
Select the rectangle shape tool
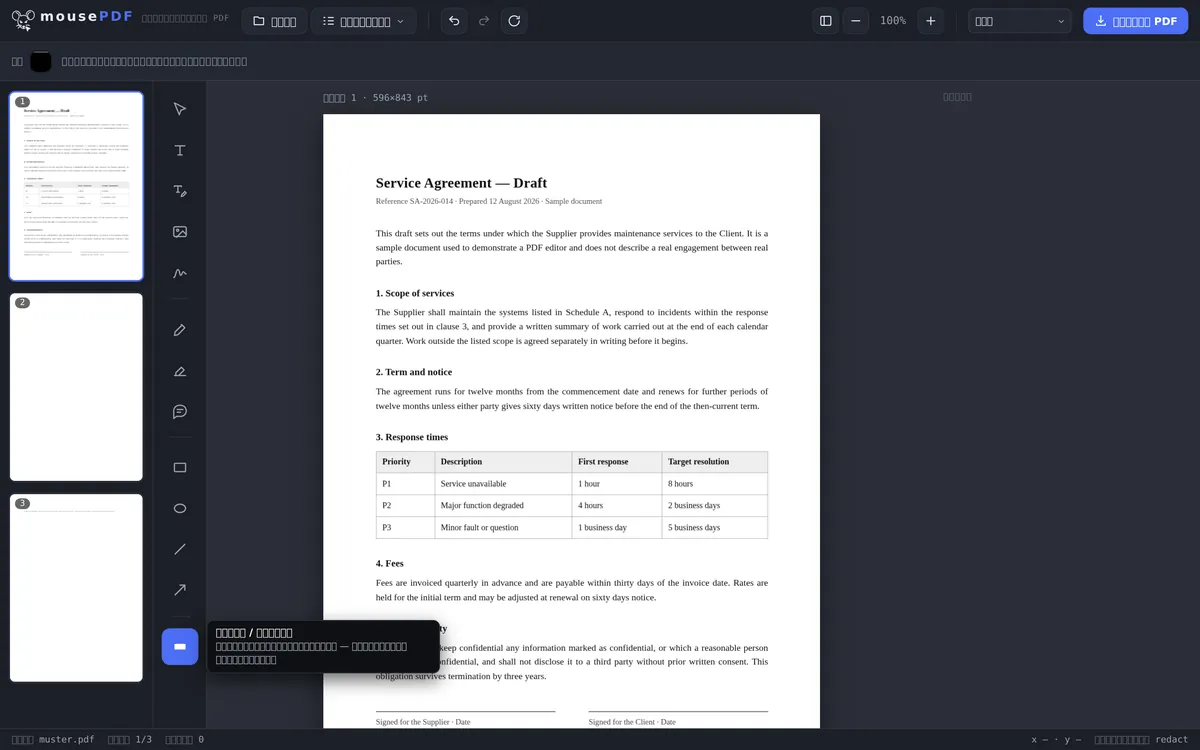pyautogui.click(x=180, y=468)
